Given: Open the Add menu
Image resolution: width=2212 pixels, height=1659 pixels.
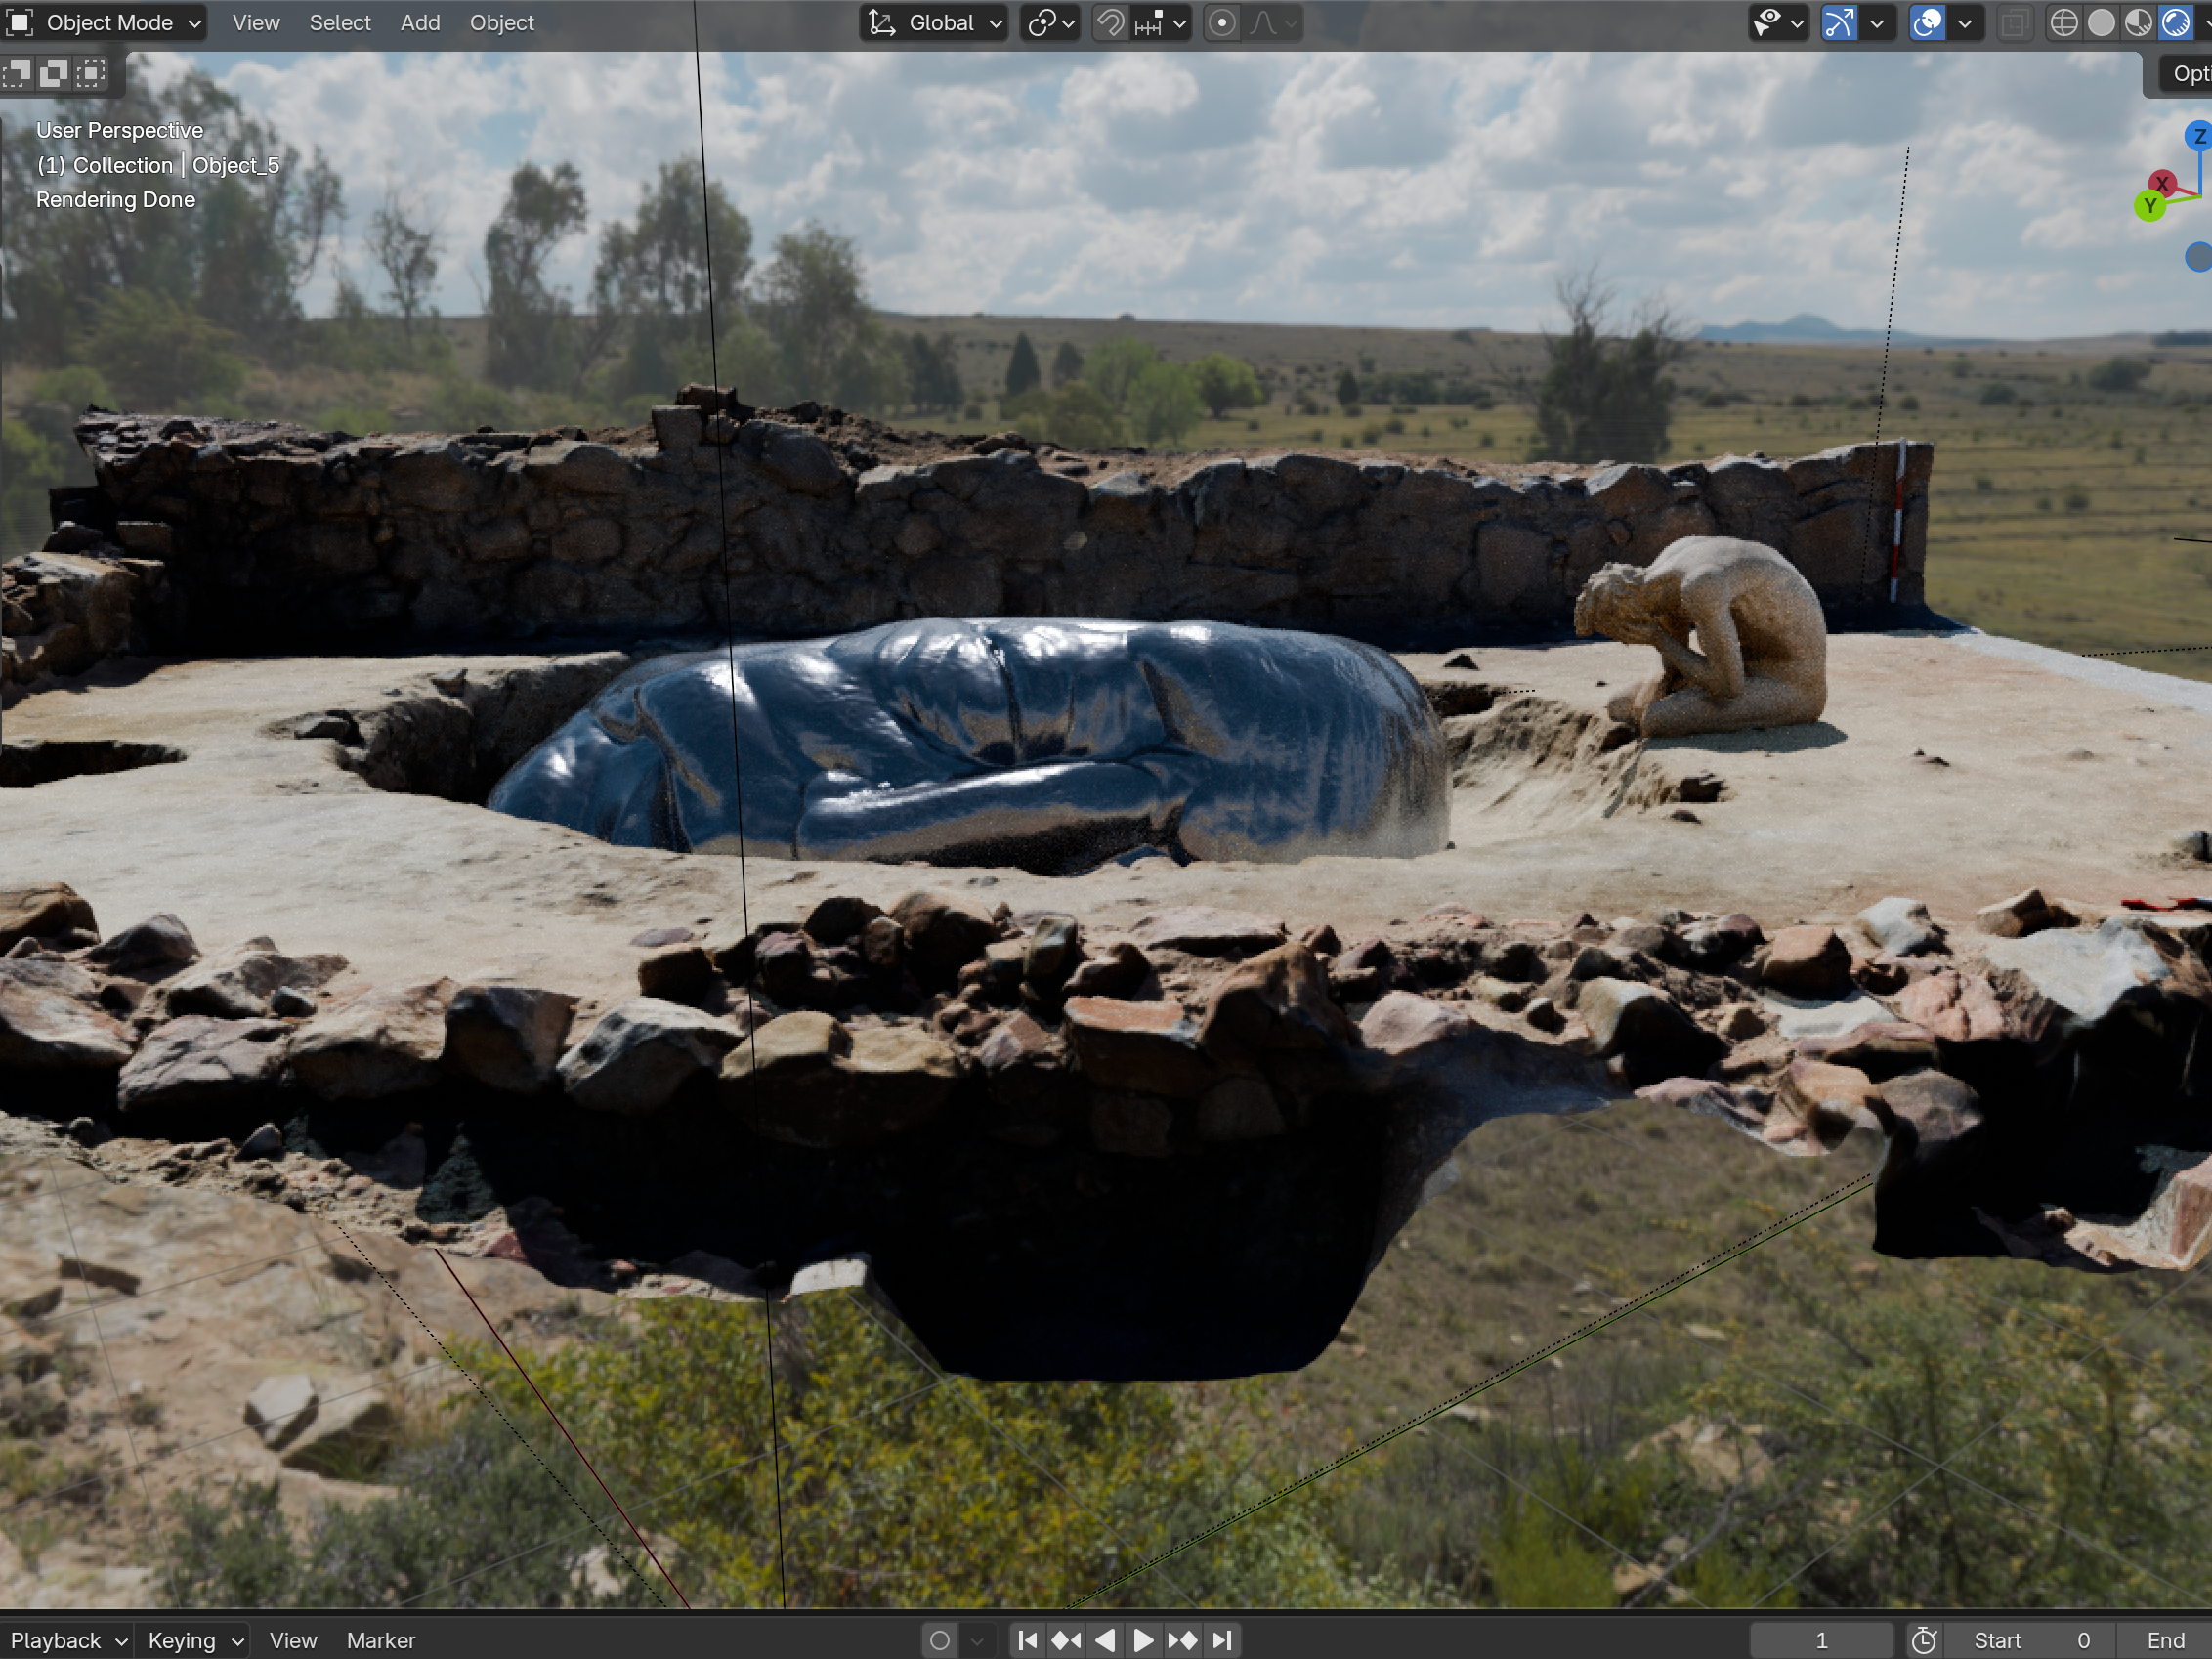Looking at the screenshot, I should point(420,23).
